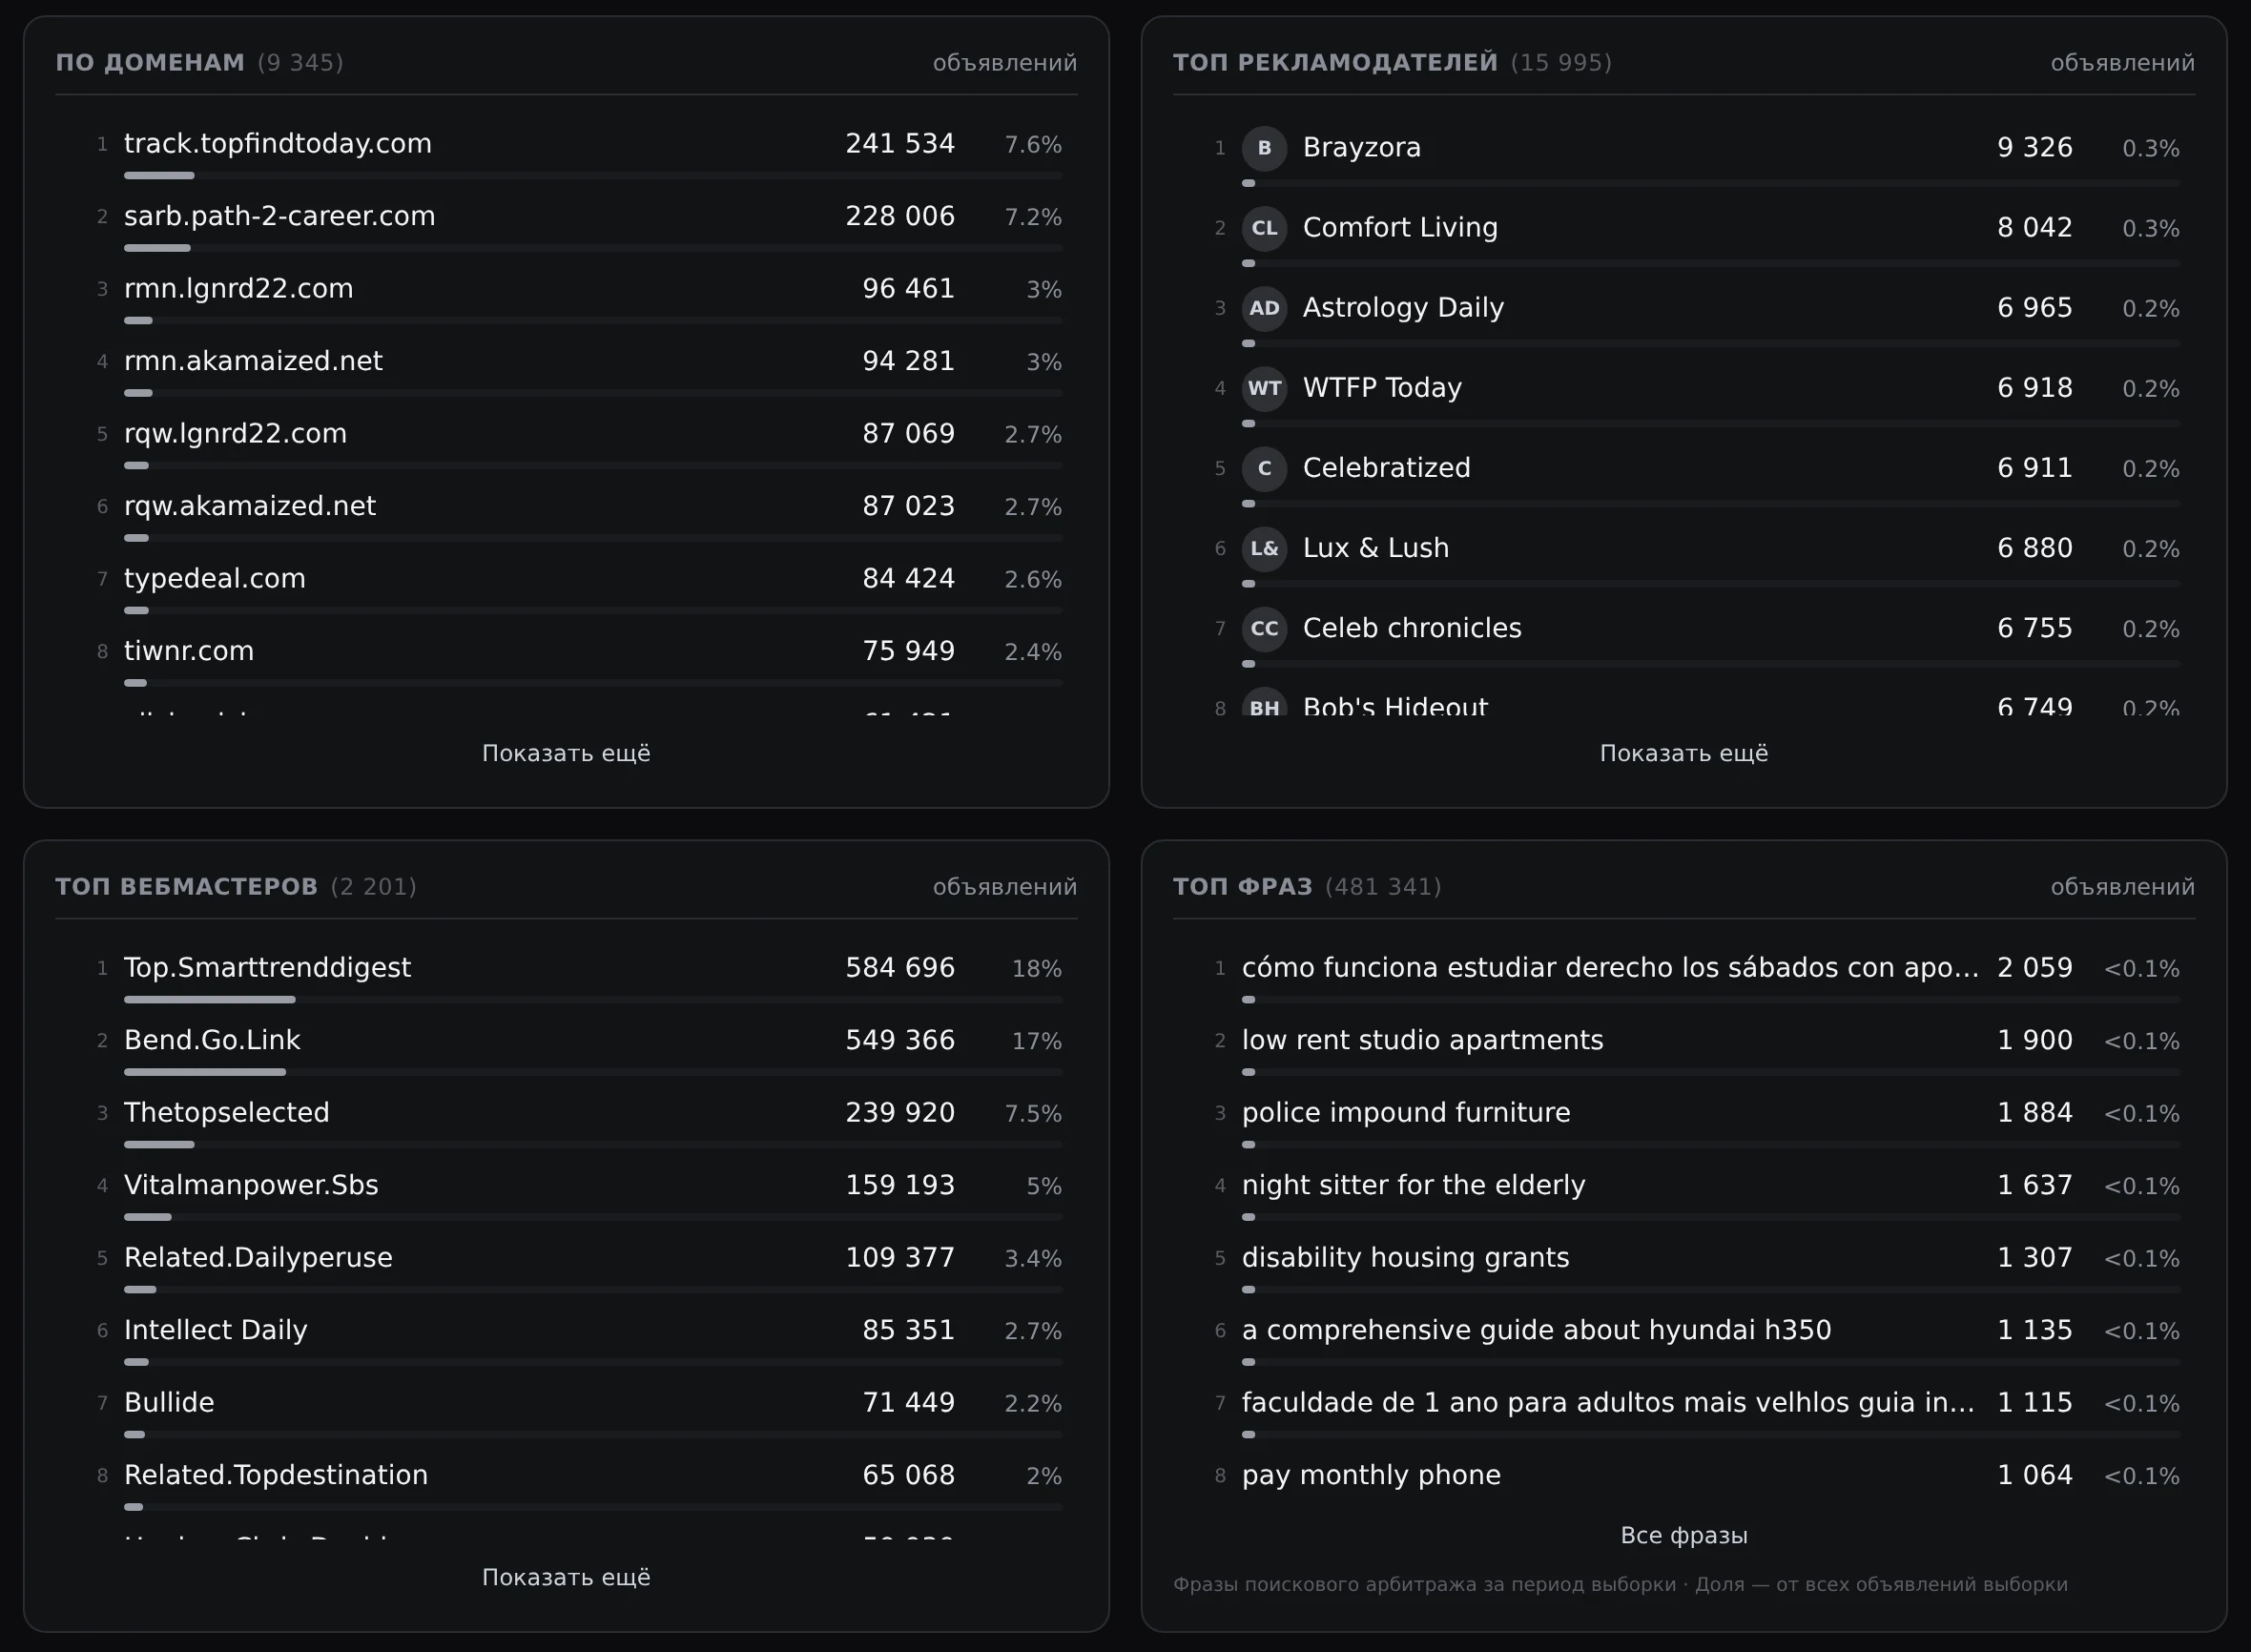Click the "Топ рекламодателей" panel heading
Screen dimensions: 2251x1652
pos(1335,62)
